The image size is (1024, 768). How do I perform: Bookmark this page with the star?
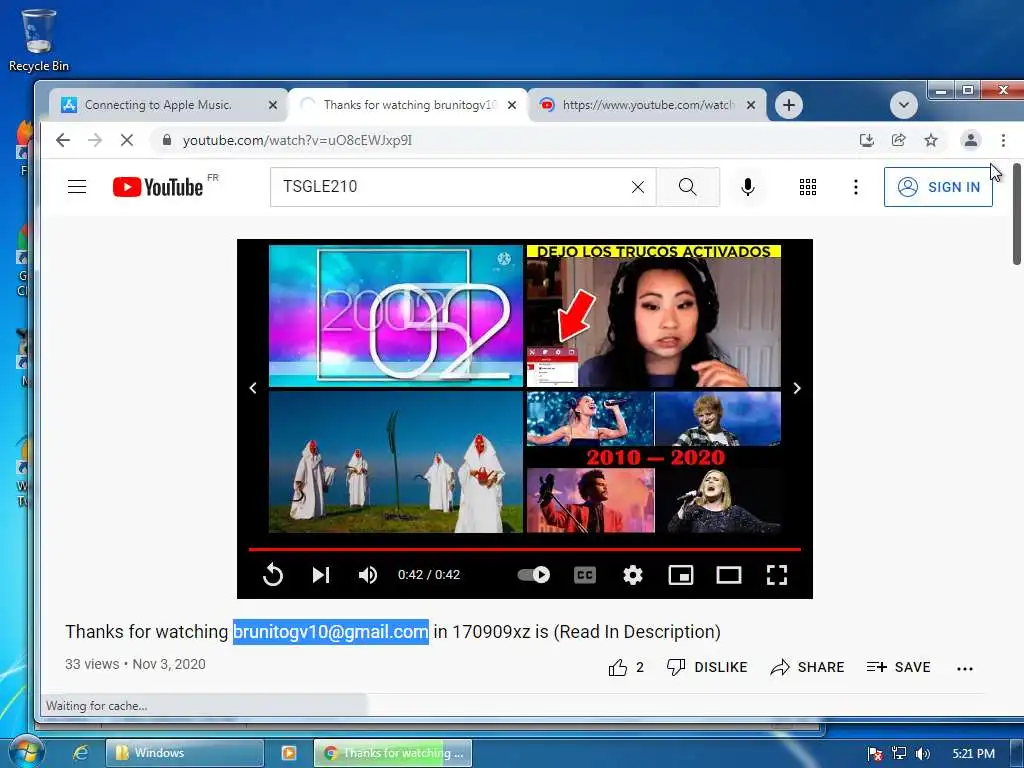coord(931,140)
